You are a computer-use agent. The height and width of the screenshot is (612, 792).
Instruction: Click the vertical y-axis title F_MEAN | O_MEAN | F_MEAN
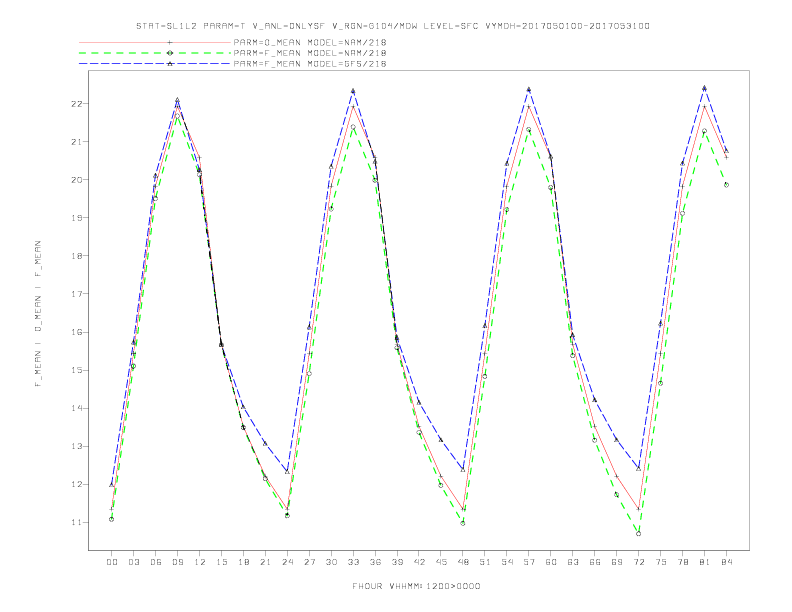point(38,314)
